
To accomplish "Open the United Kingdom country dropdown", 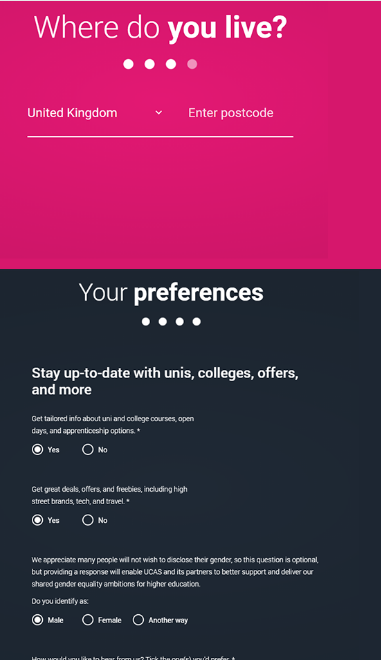I will [x=95, y=113].
